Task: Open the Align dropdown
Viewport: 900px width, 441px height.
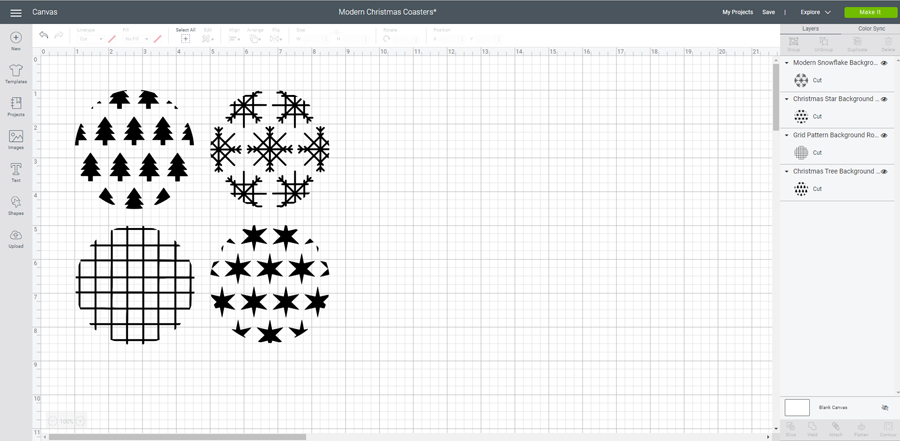Action: (235, 38)
